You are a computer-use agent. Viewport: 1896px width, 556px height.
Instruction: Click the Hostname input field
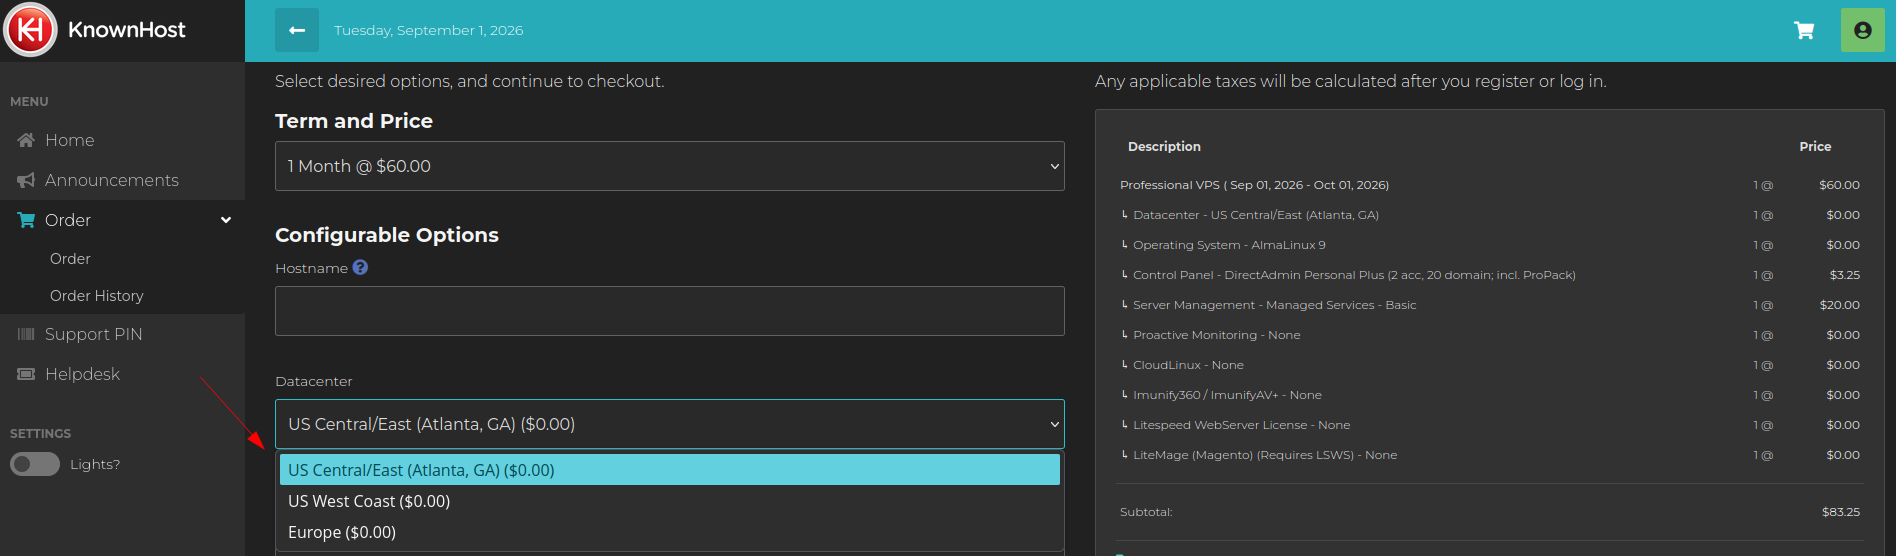[670, 311]
